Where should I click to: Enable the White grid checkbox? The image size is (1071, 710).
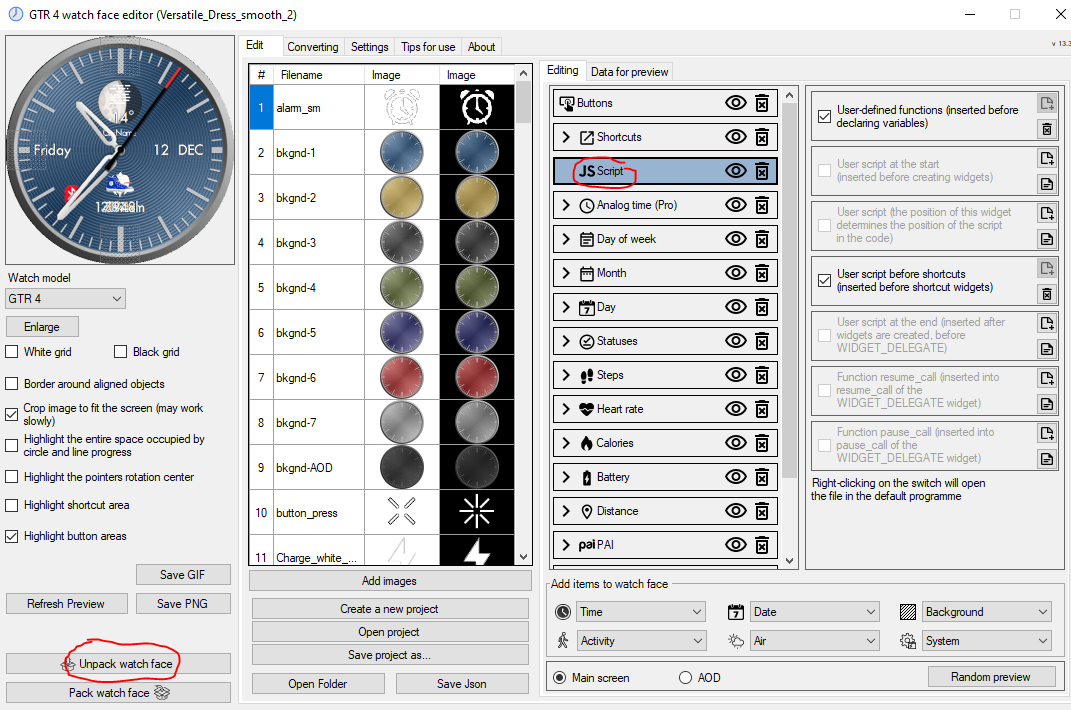pos(12,352)
